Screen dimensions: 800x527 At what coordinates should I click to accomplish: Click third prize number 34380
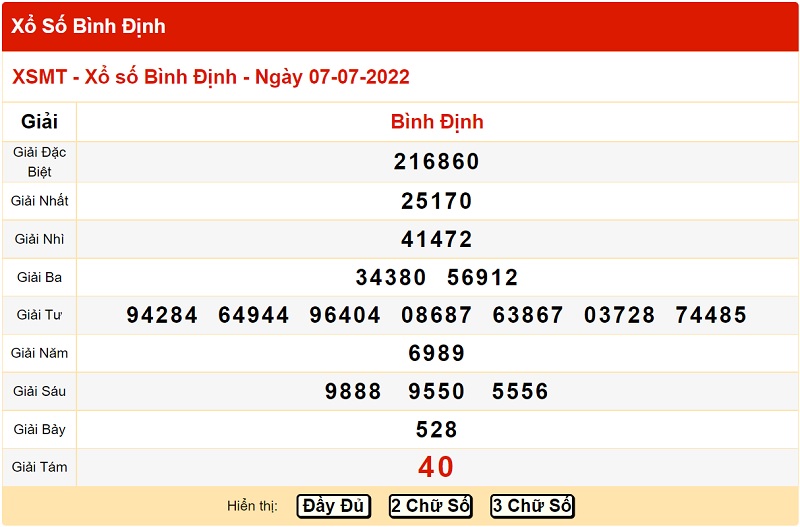coord(391,278)
